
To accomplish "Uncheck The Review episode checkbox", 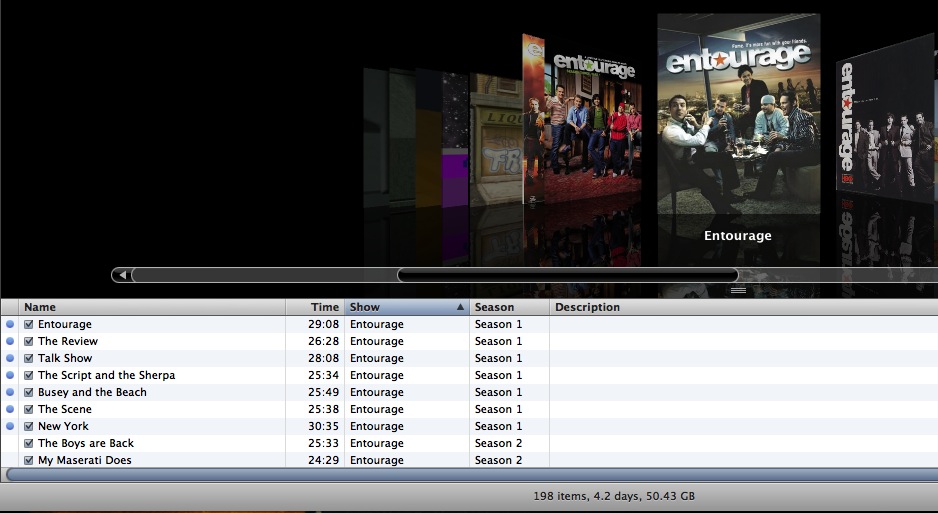I will tap(28, 341).
